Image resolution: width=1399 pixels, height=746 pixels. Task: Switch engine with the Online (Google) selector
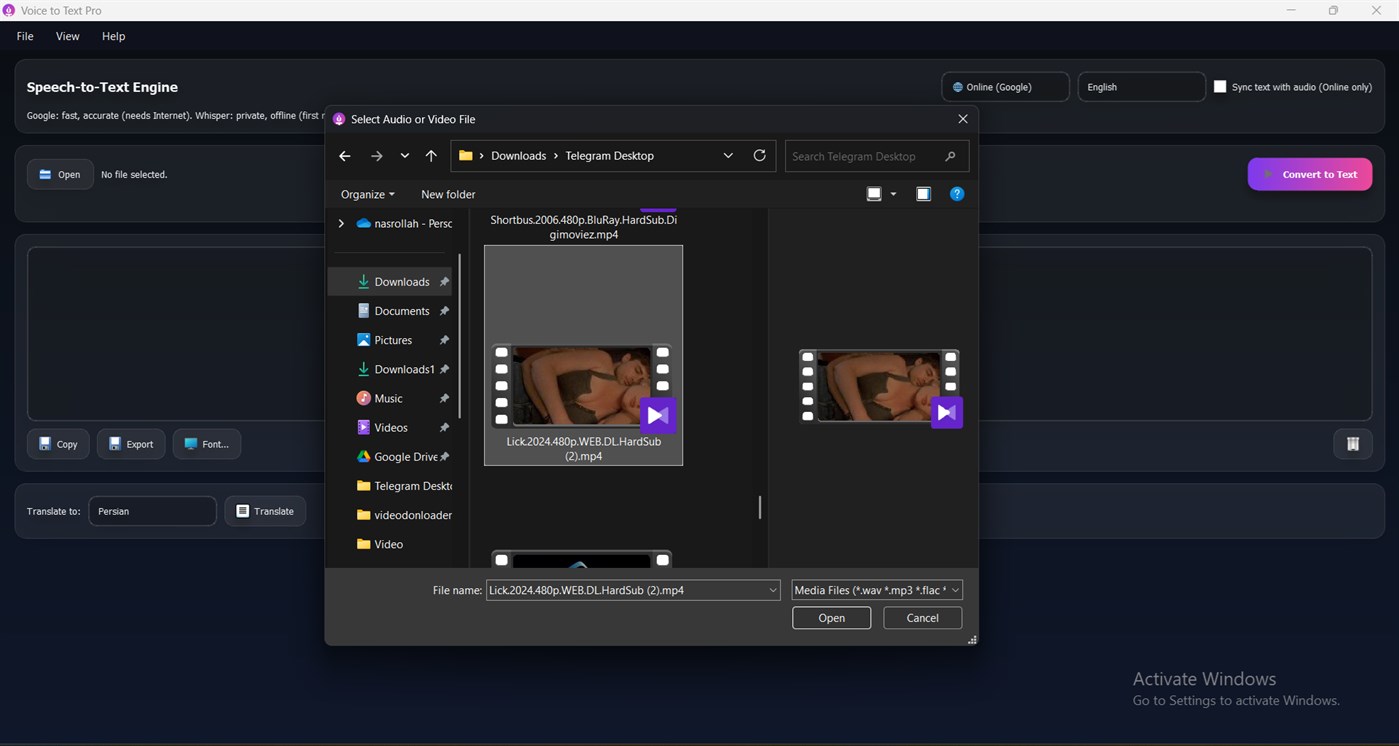point(1004,86)
